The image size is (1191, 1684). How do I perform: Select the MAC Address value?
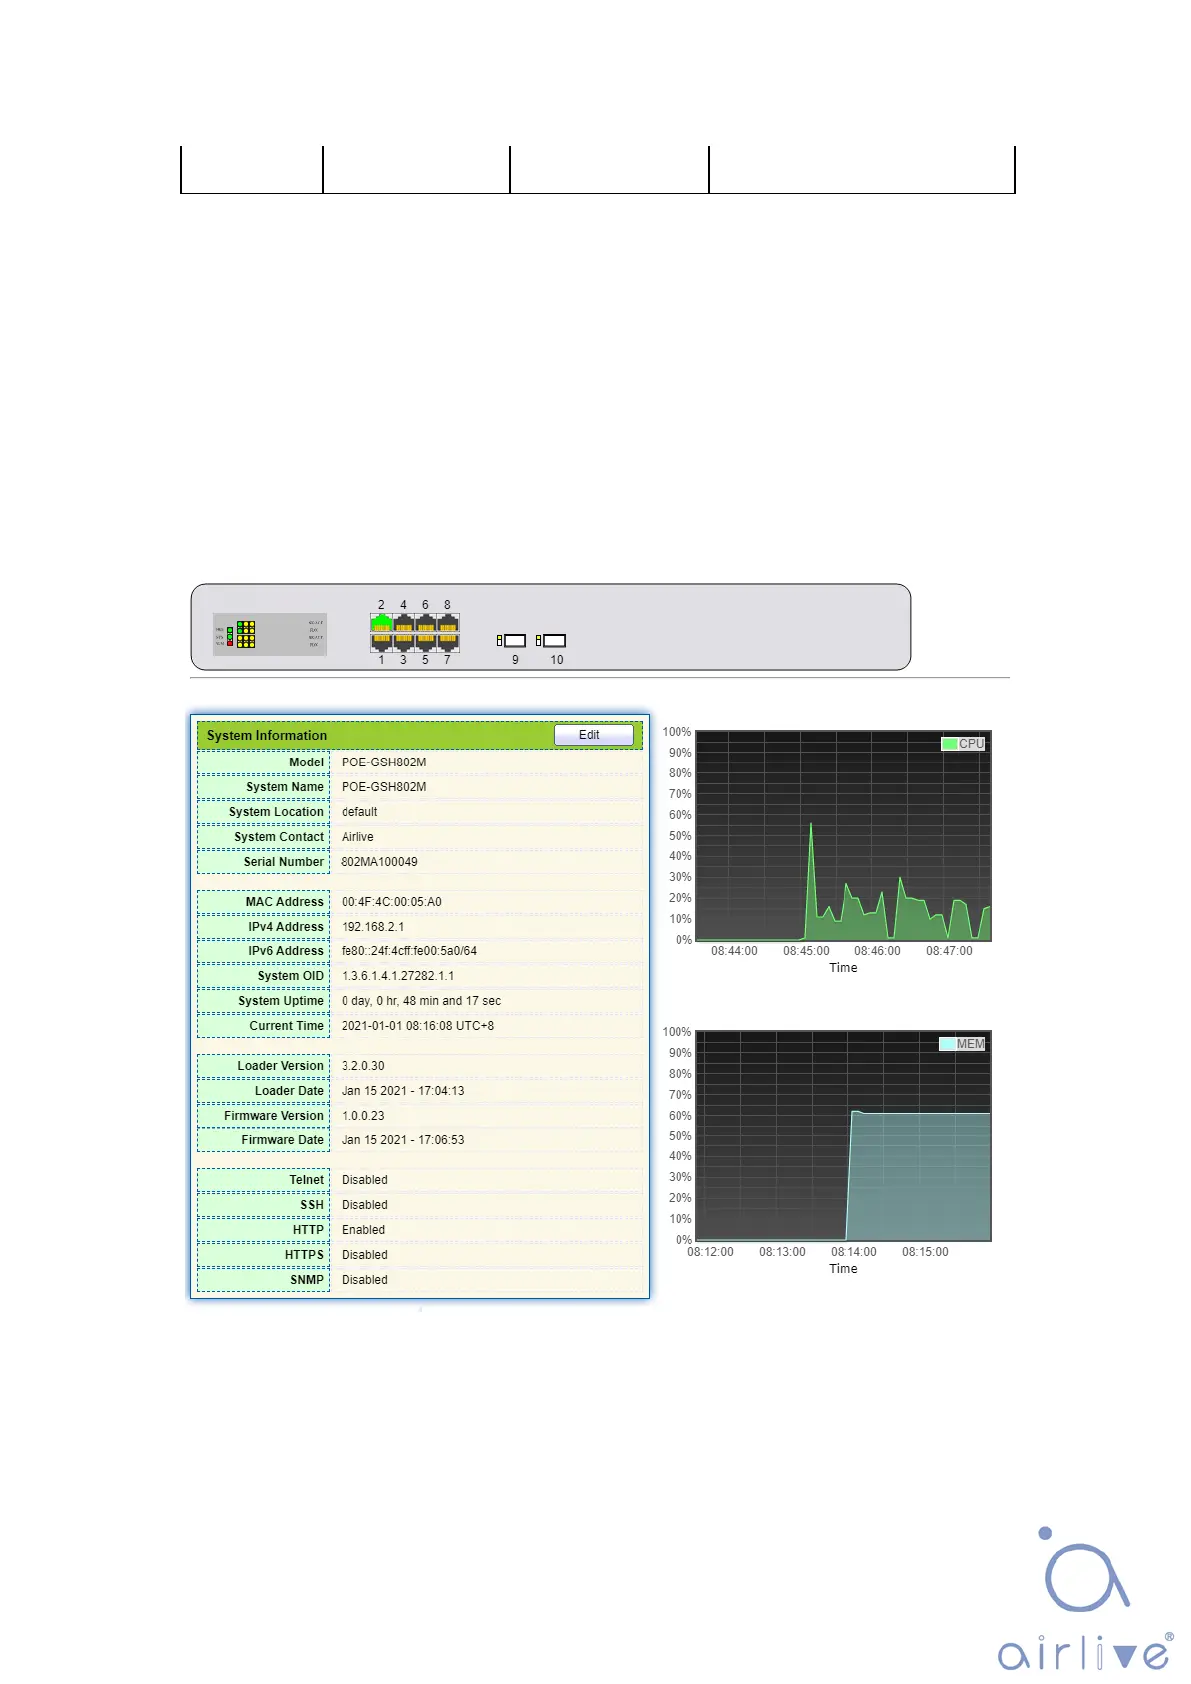tap(391, 902)
